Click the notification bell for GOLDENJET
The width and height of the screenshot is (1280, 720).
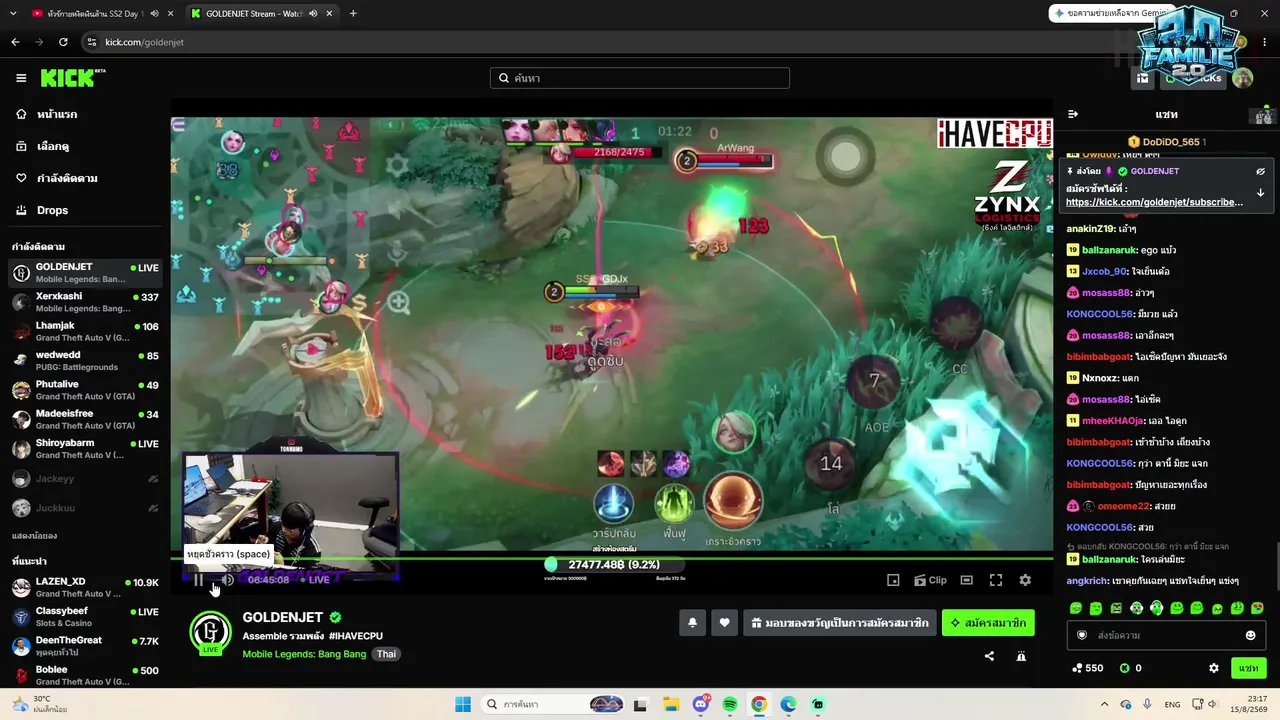point(692,623)
